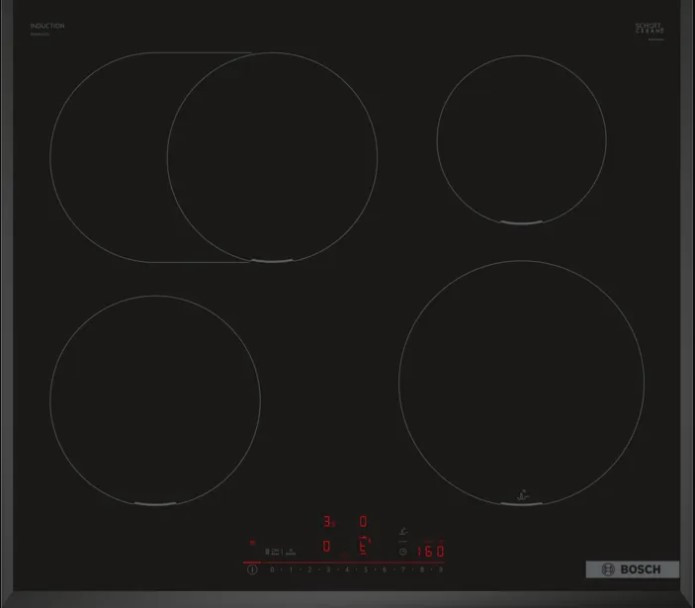
Task: Tap the timer clock icon
Action: point(403,551)
